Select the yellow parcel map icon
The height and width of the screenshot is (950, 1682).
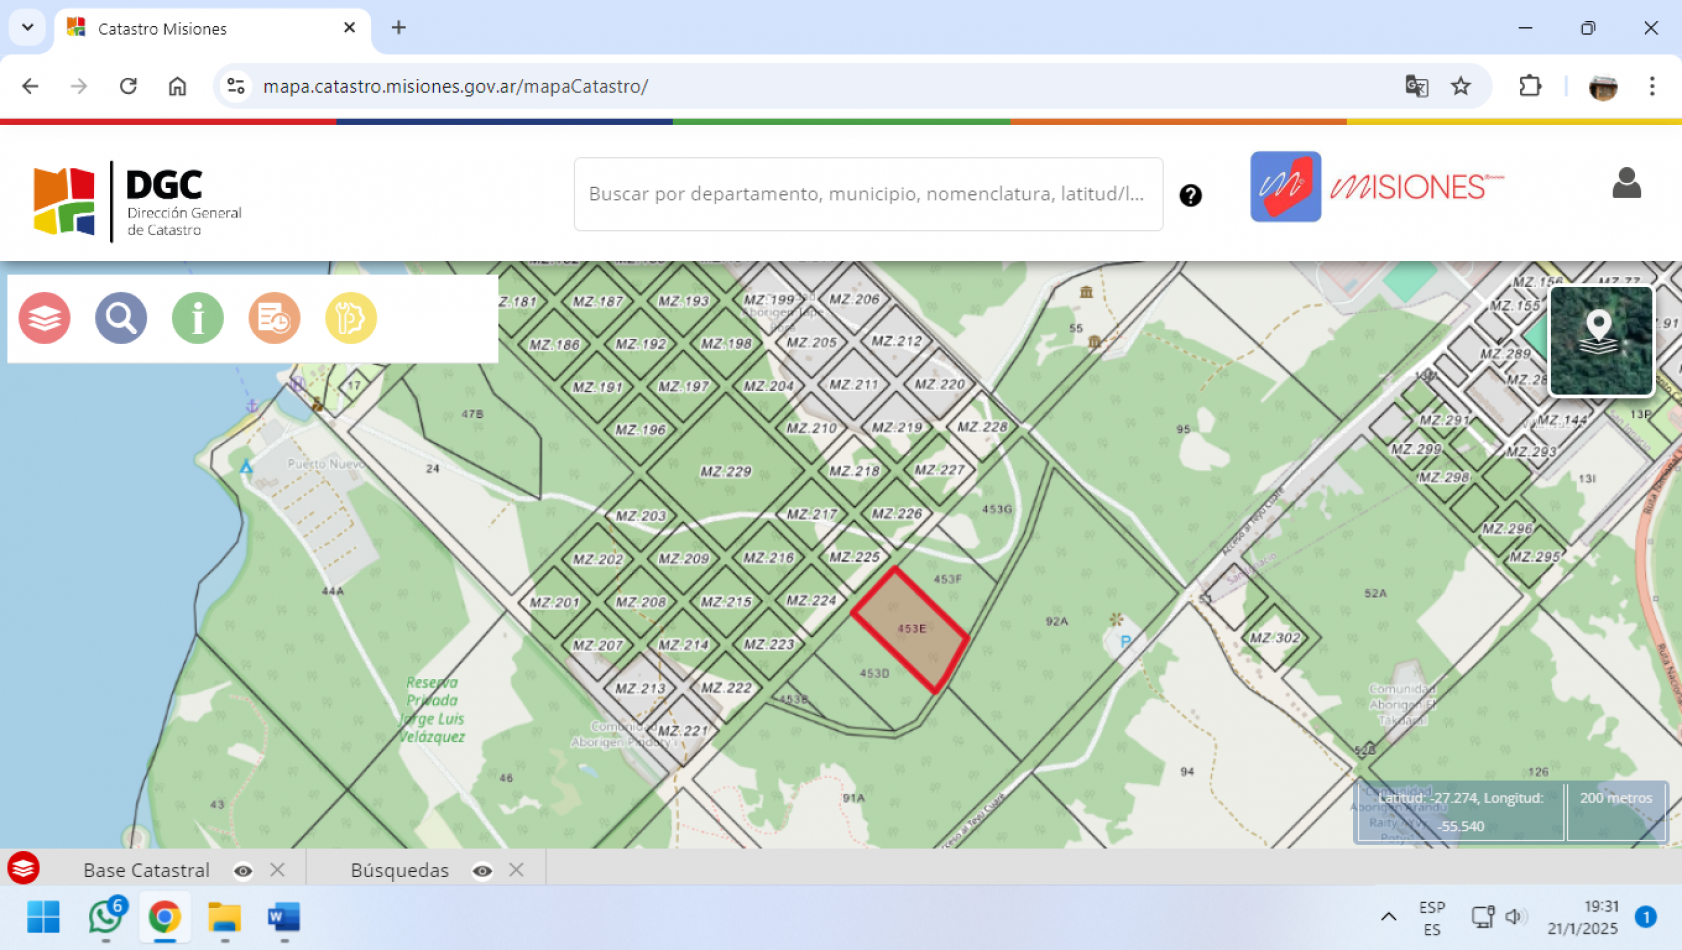(351, 318)
